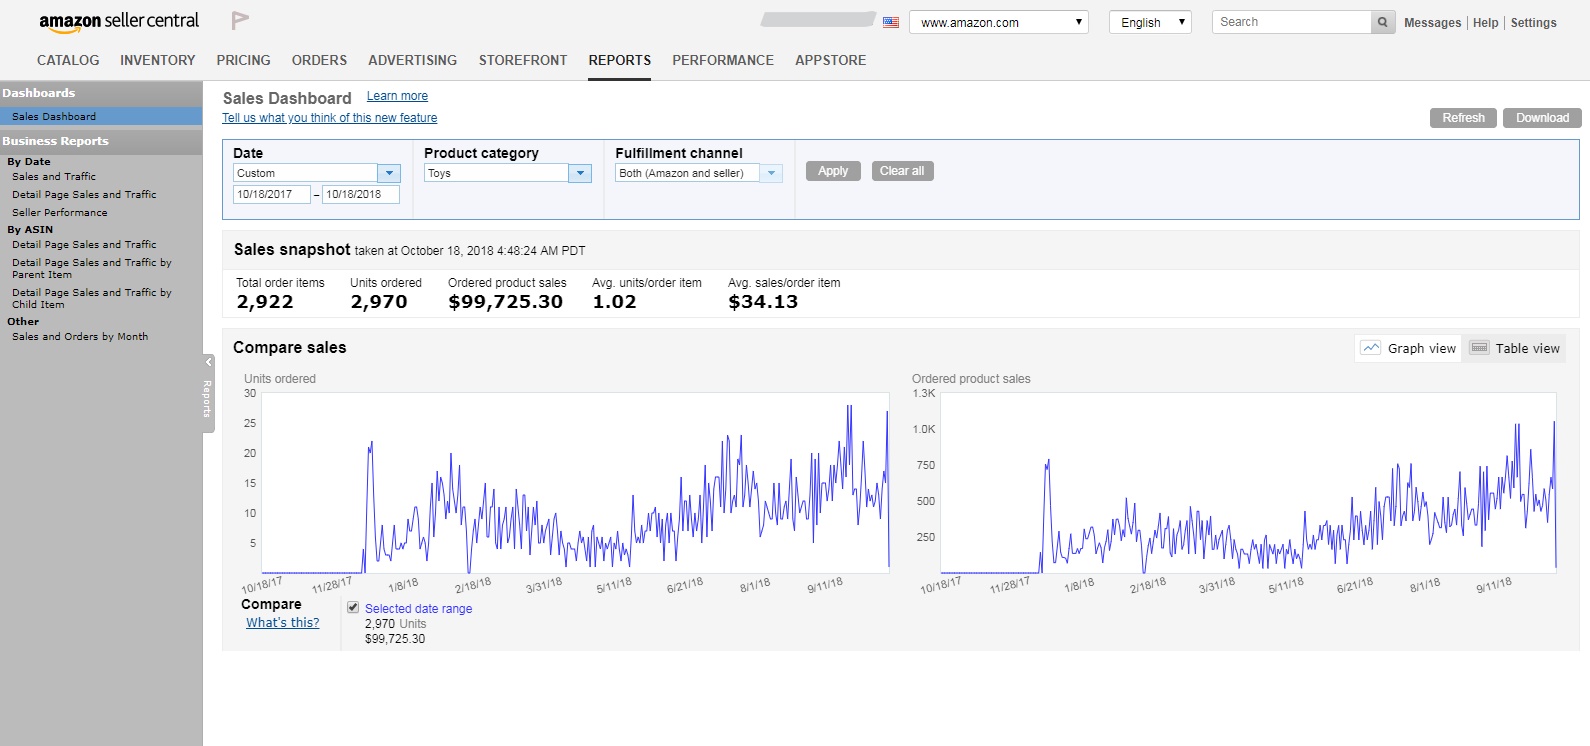Click the Search input field
This screenshot has height=746, width=1590.
(x=1291, y=22)
